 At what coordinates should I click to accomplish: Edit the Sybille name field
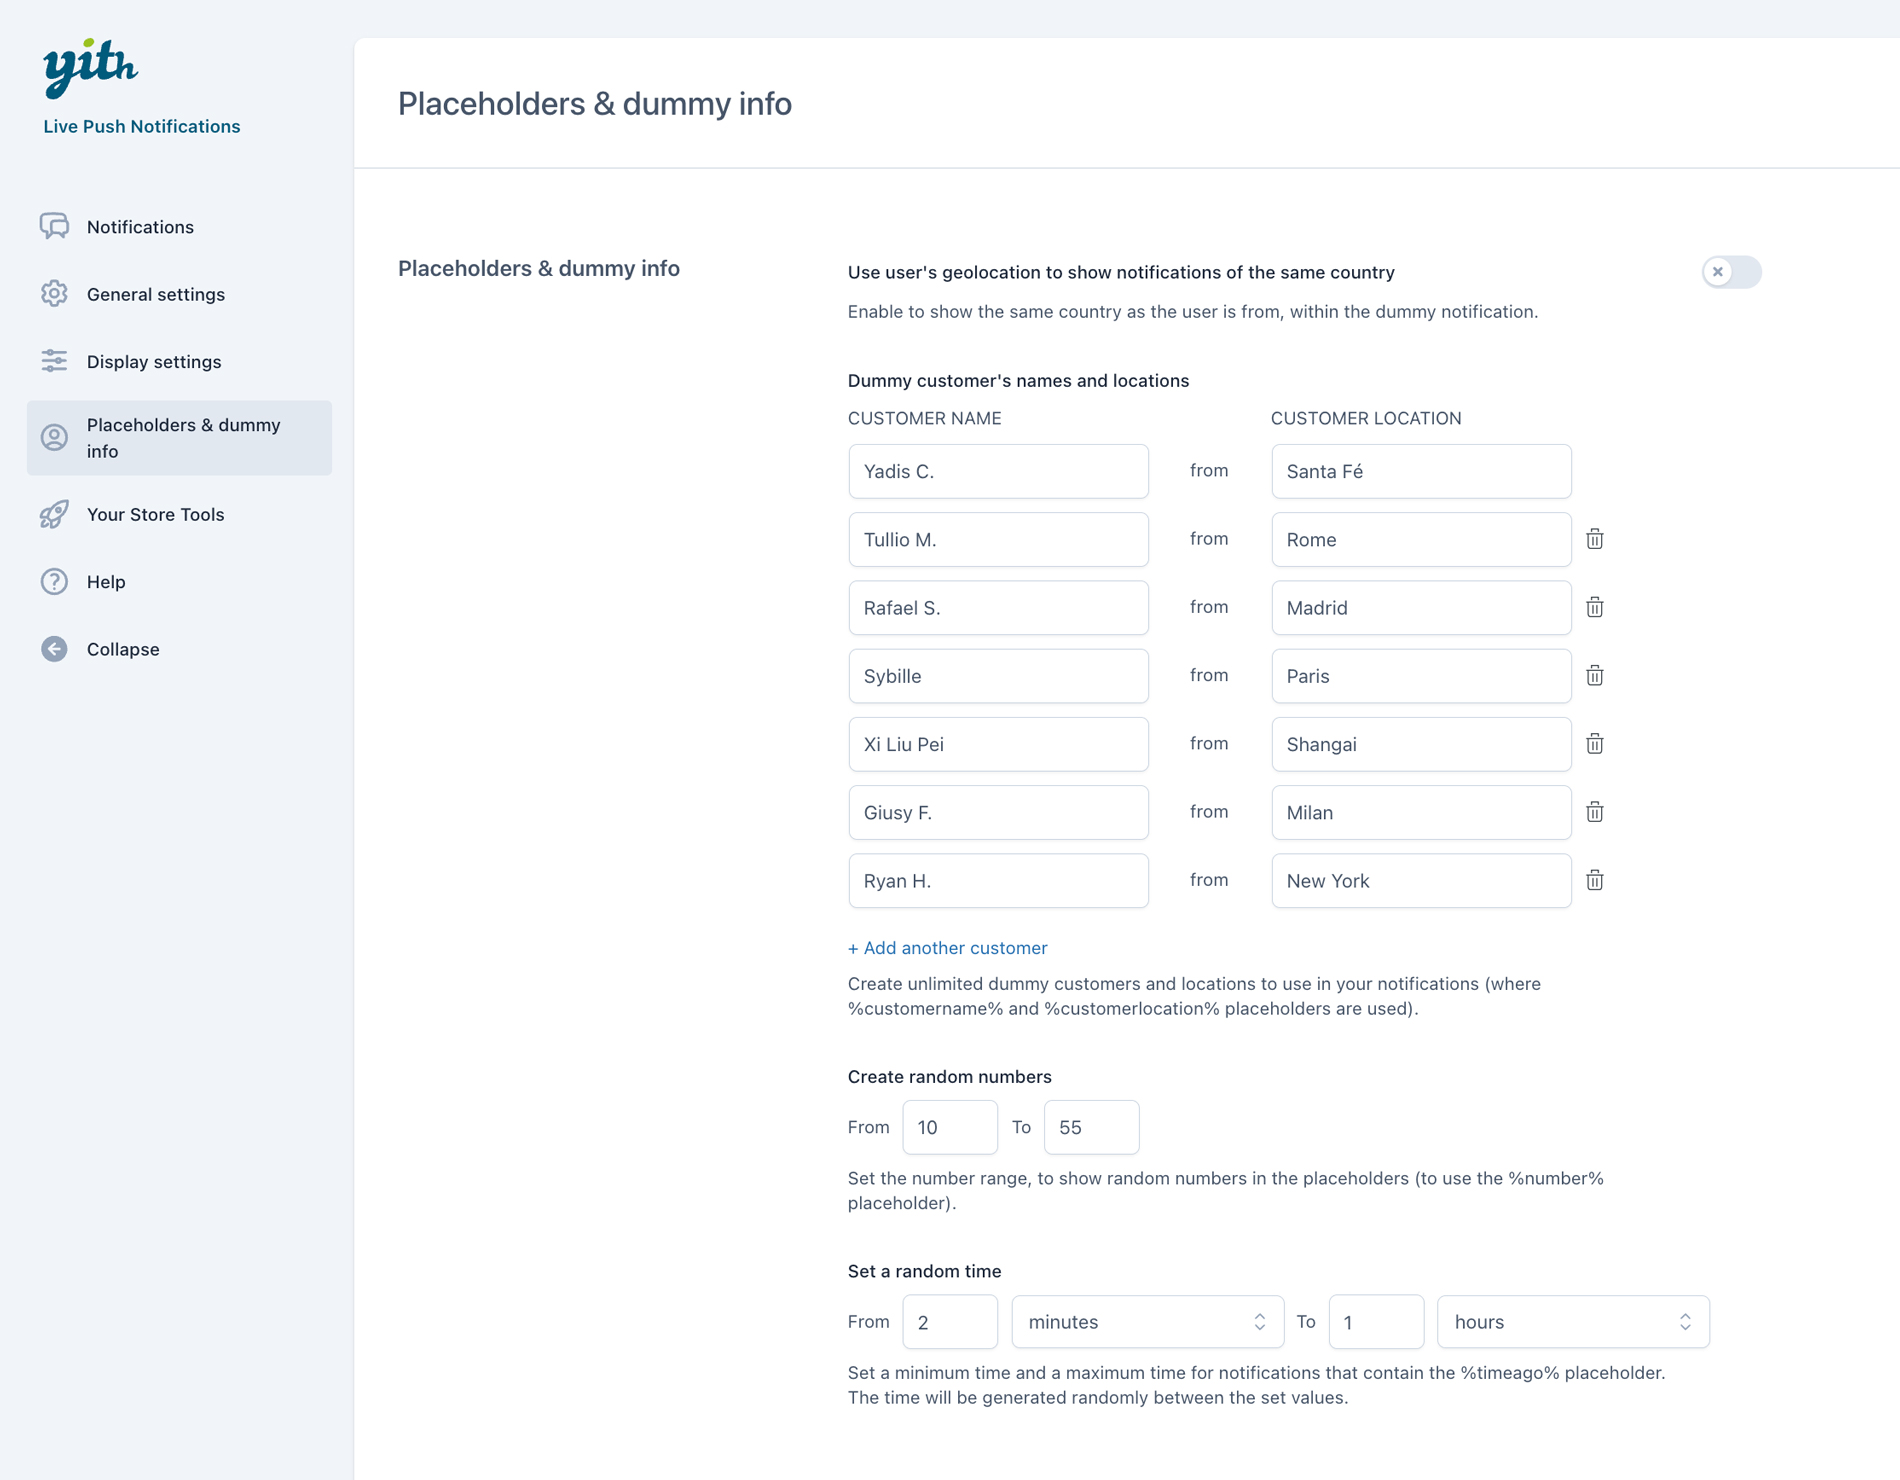tap(998, 676)
